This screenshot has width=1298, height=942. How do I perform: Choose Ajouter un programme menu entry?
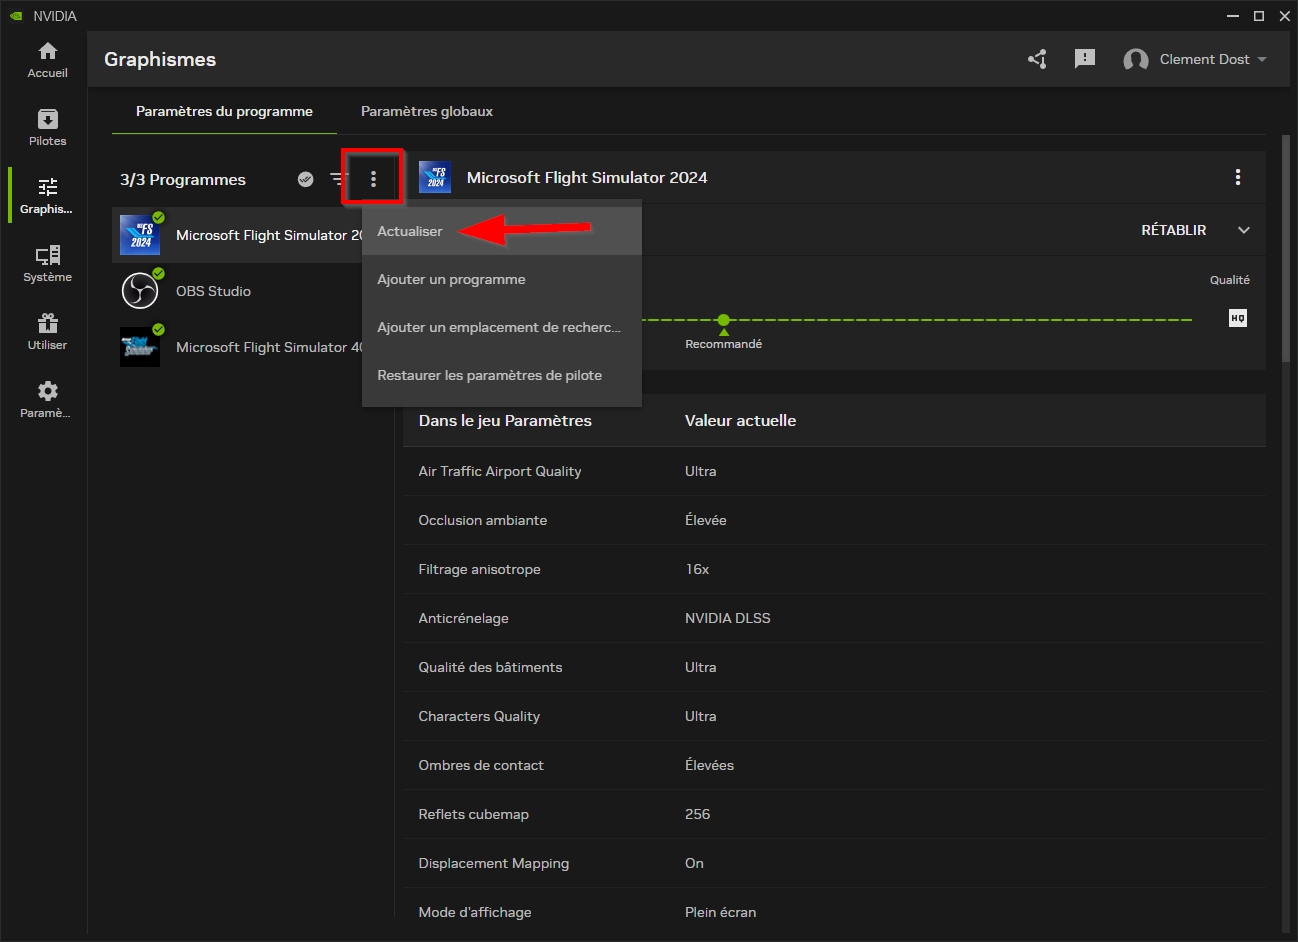tap(502, 279)
